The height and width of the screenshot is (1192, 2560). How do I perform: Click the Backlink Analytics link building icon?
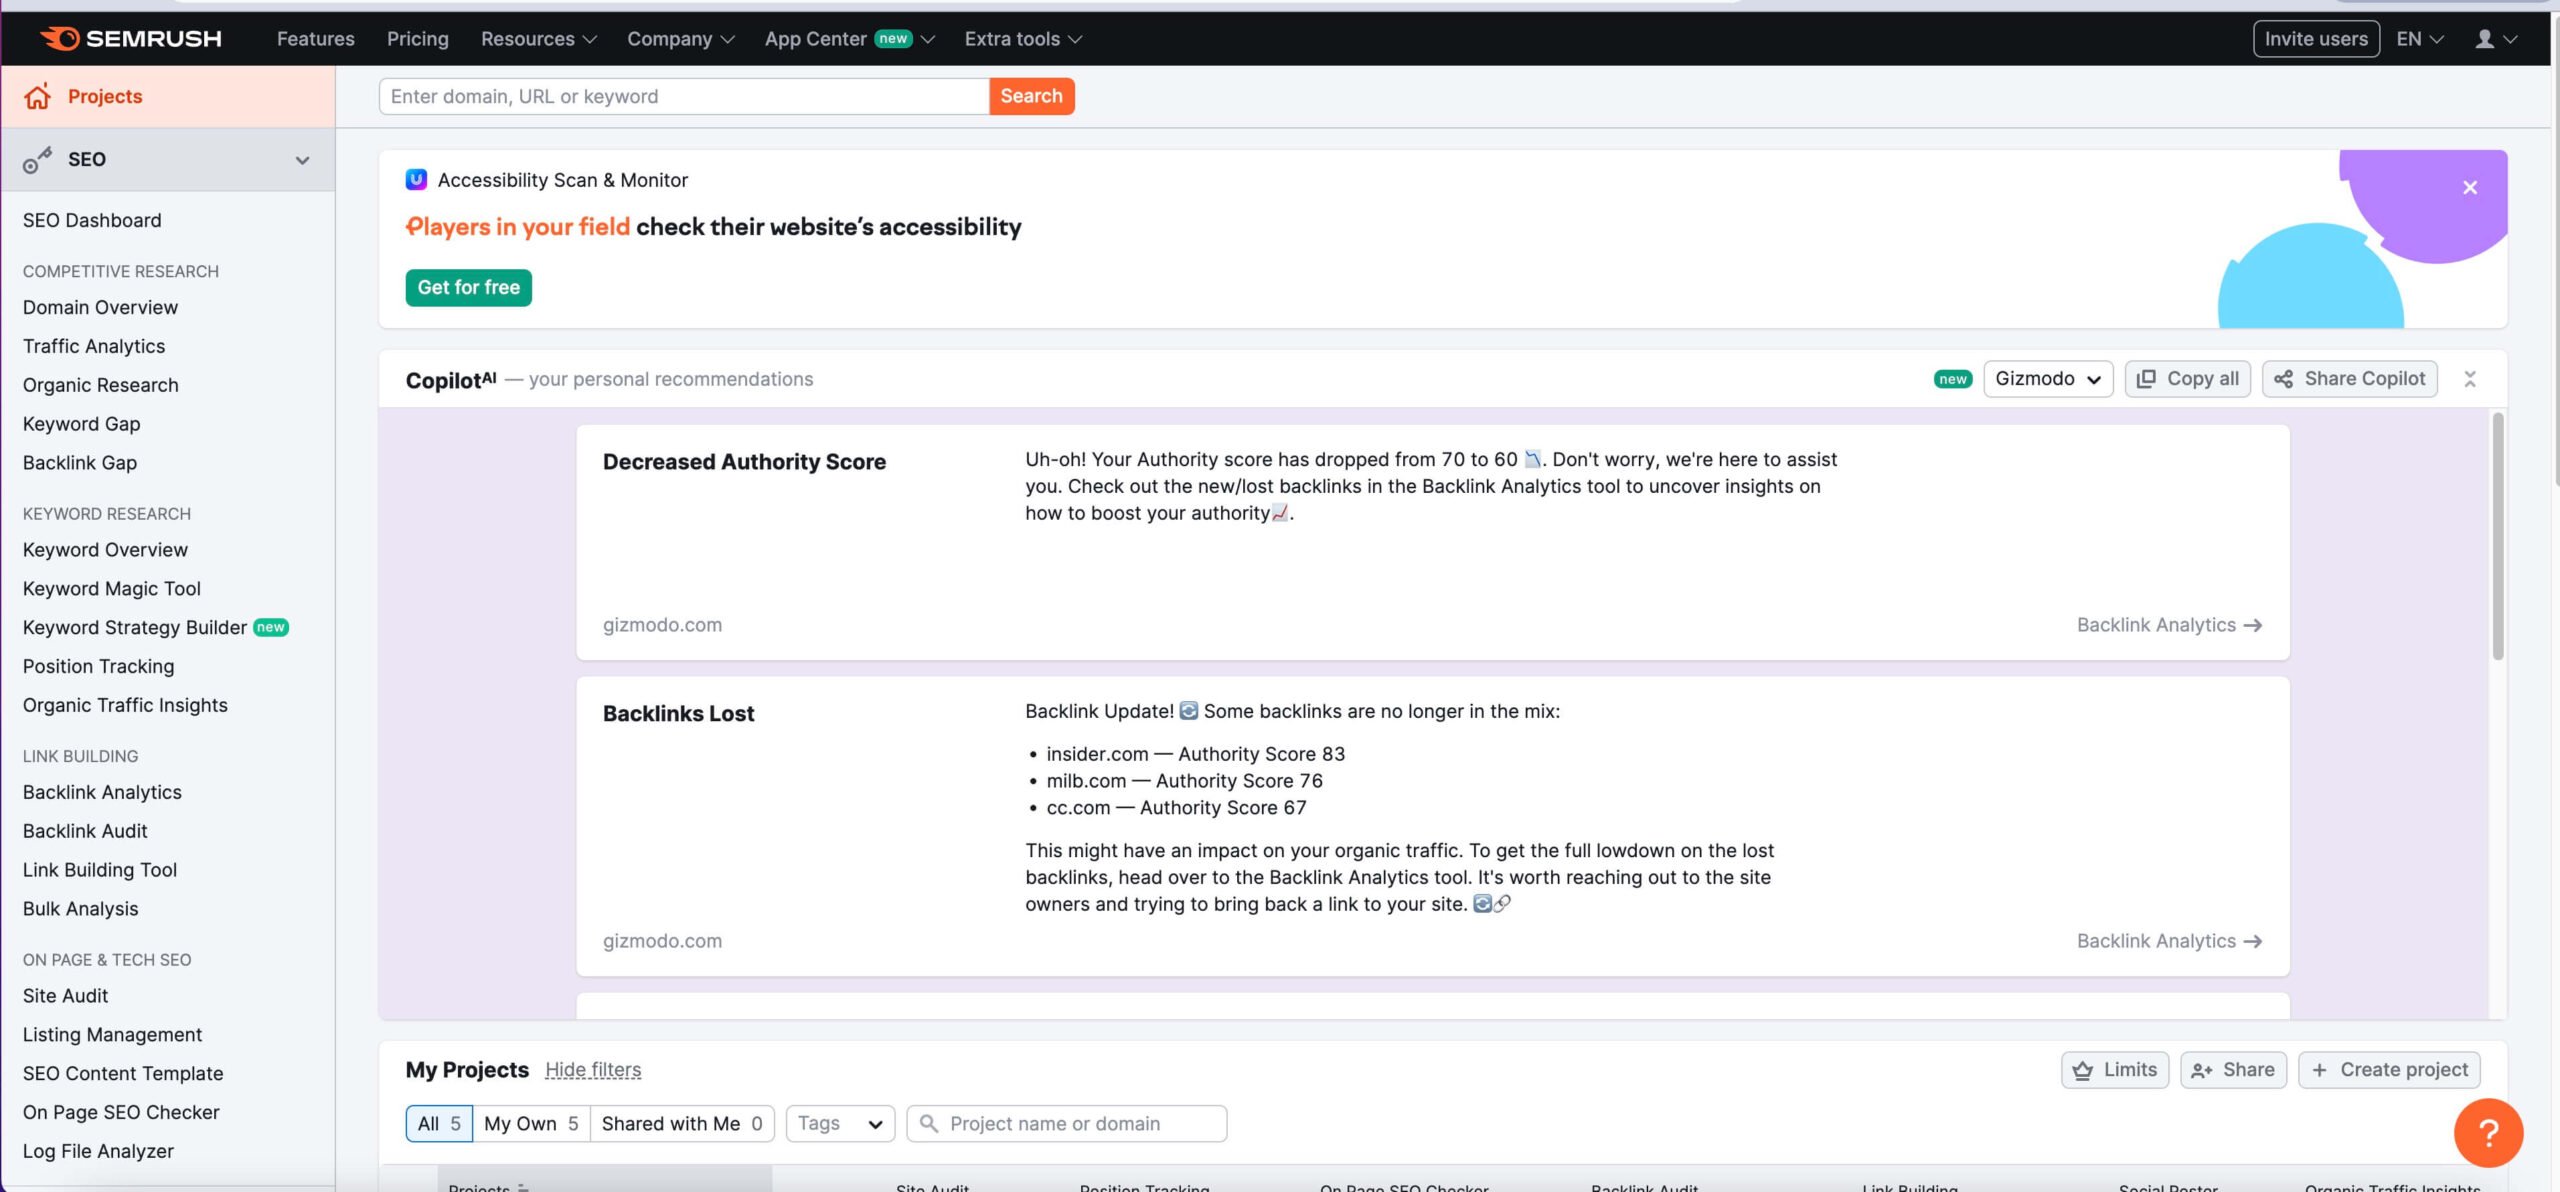click(x=101, y=794)
